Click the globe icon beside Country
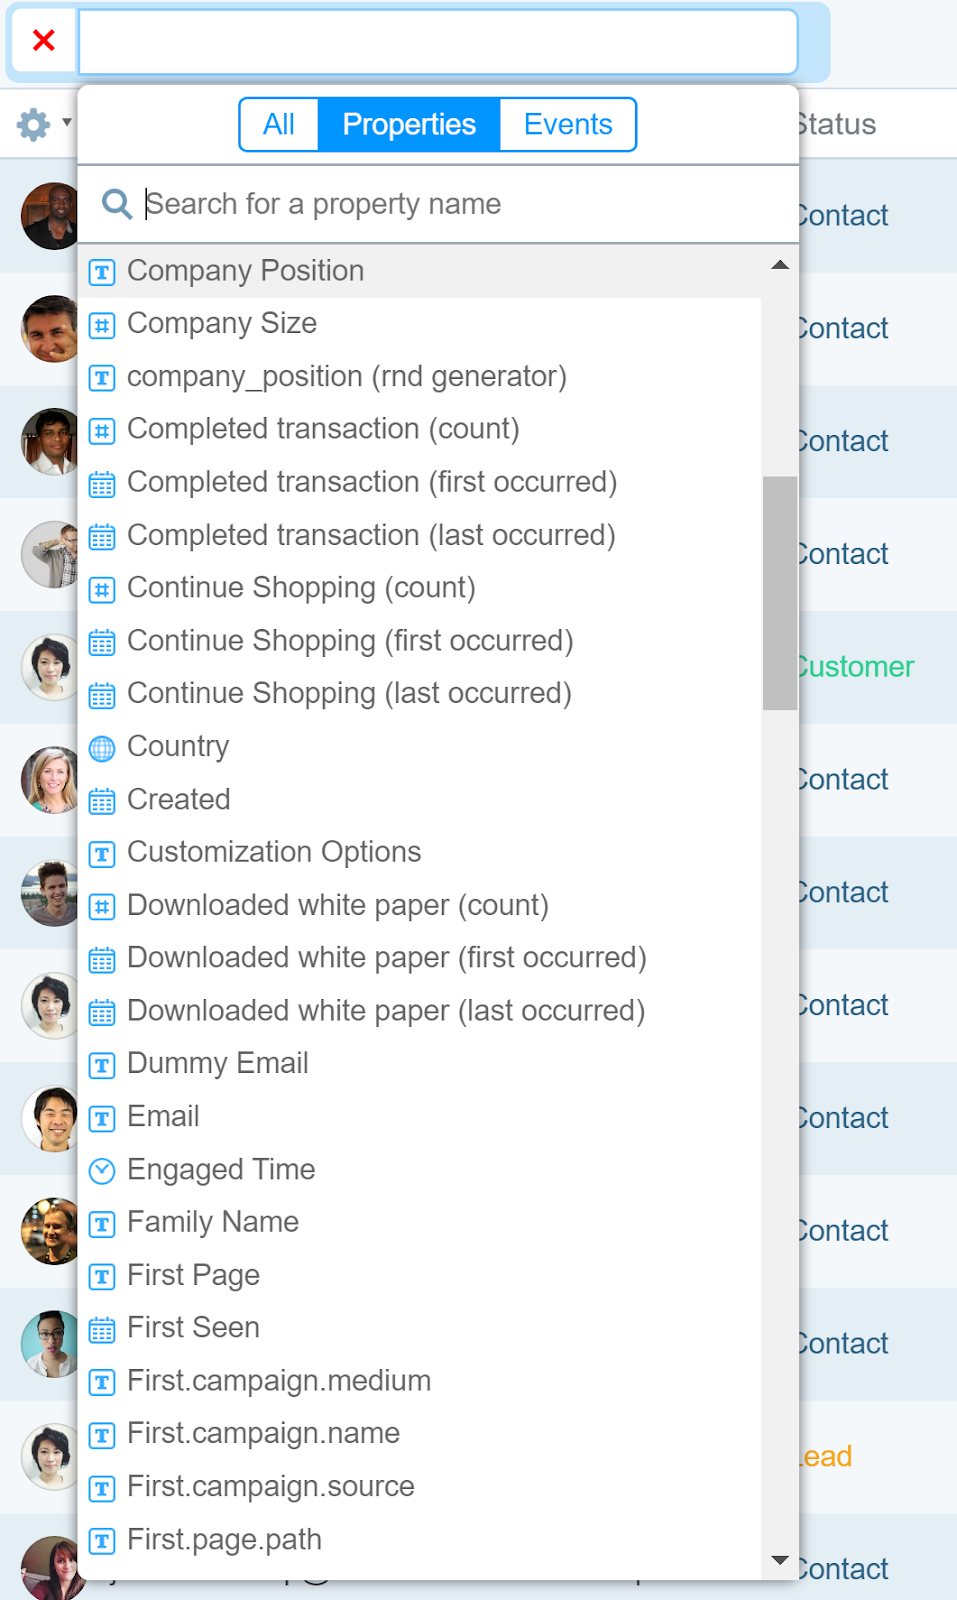 tap(102, 748)
